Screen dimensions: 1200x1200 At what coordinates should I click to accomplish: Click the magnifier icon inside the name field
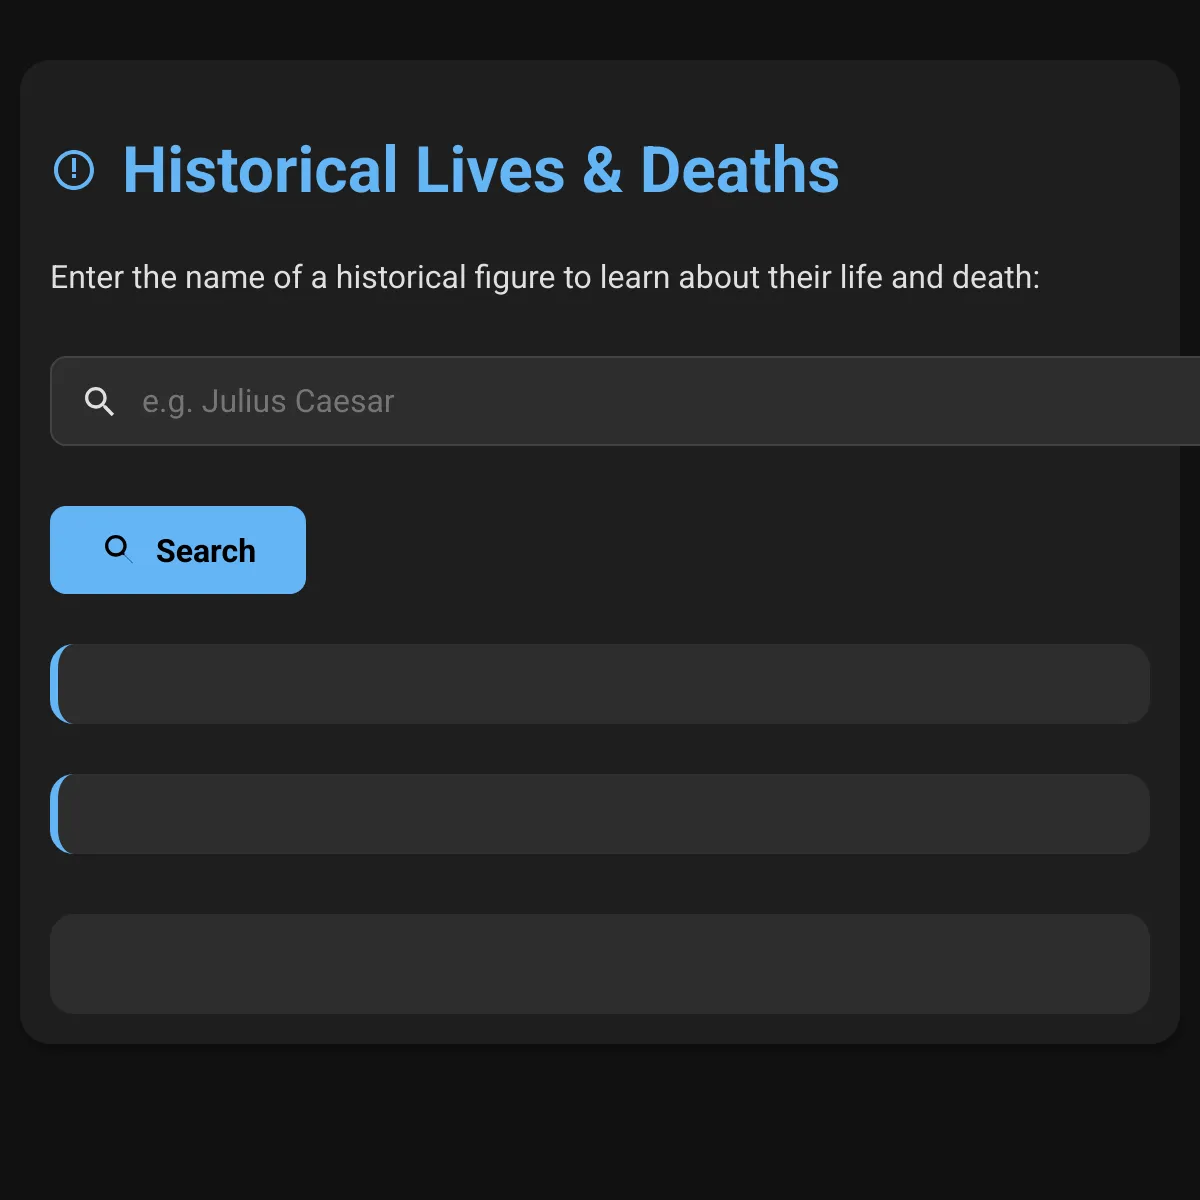pyautogui.click(x=99, y=401)
